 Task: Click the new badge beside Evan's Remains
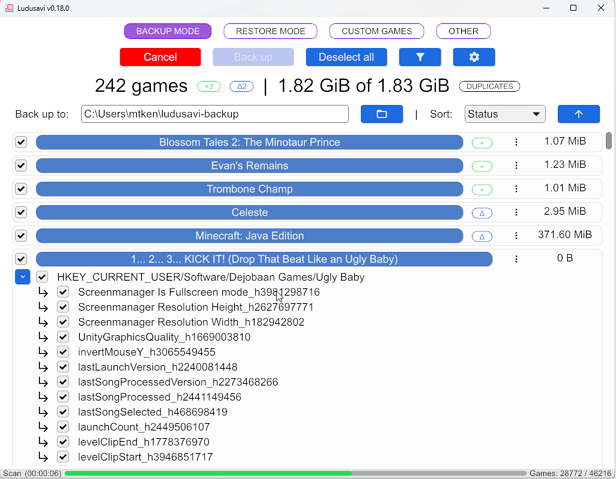click(x=482, y=166)
